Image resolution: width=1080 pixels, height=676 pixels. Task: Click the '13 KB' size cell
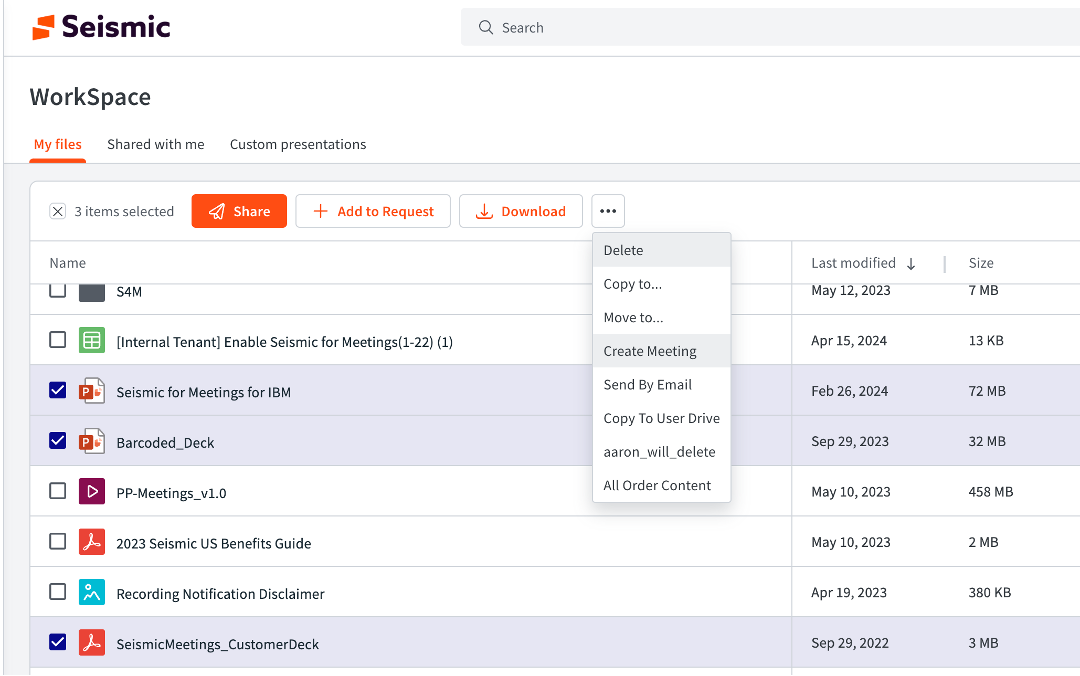(x=986, y=340)
